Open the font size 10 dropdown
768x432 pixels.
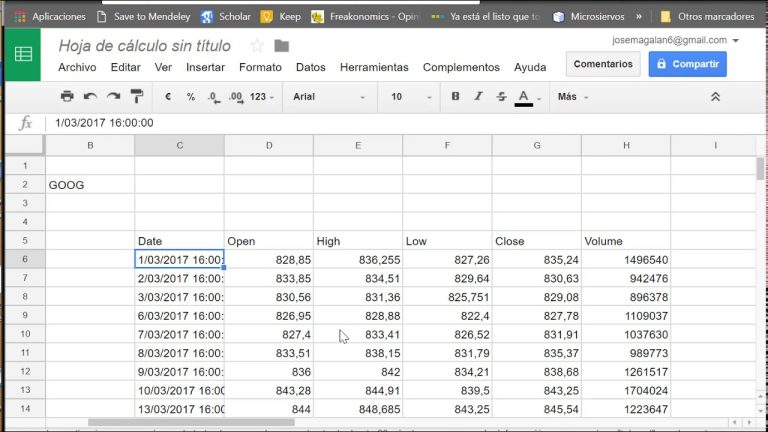point(410,97)
